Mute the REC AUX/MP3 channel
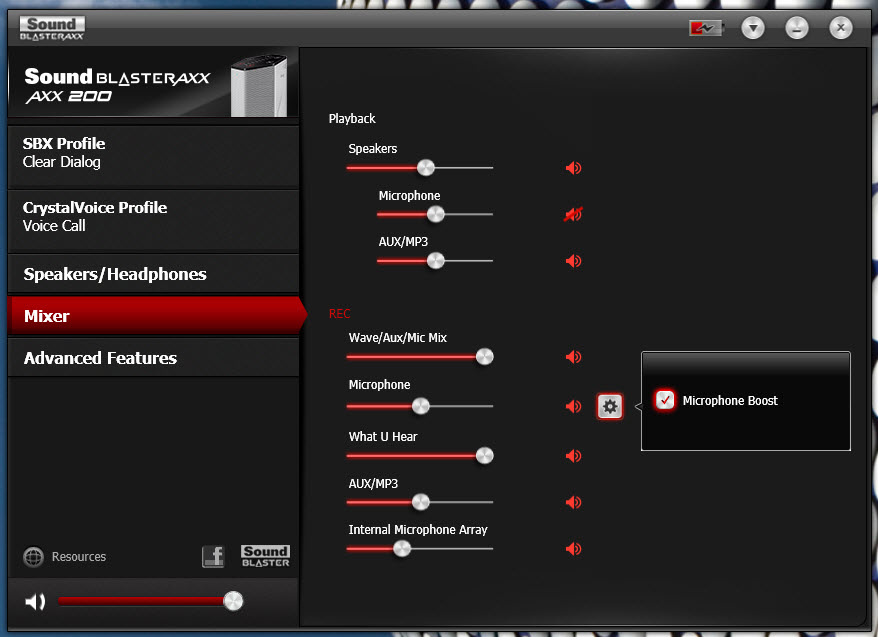878x637 pixels. (x=573, y=502)
